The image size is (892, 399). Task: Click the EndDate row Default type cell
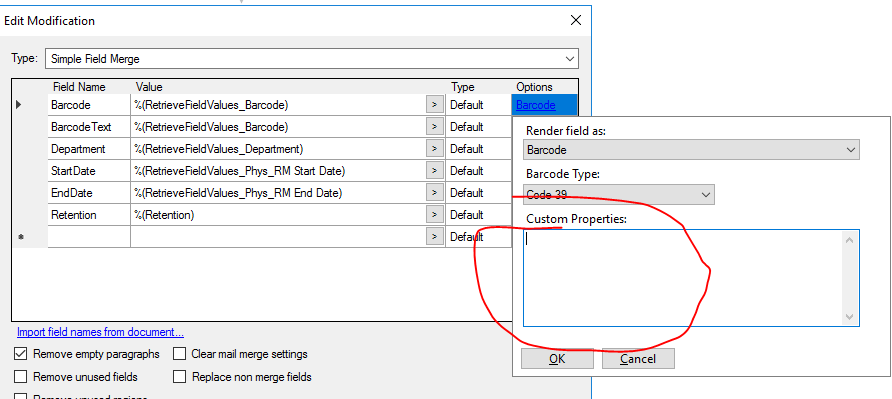478,193
